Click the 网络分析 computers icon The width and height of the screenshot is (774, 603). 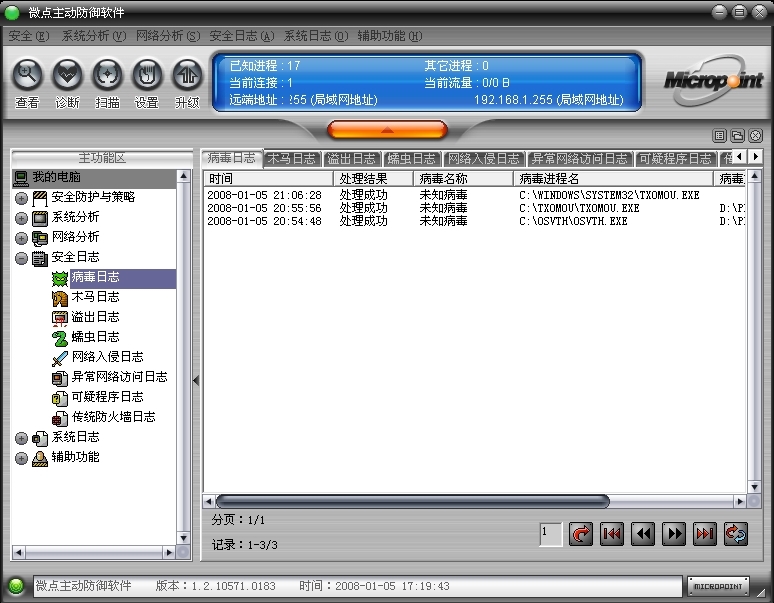click(39, 238)
